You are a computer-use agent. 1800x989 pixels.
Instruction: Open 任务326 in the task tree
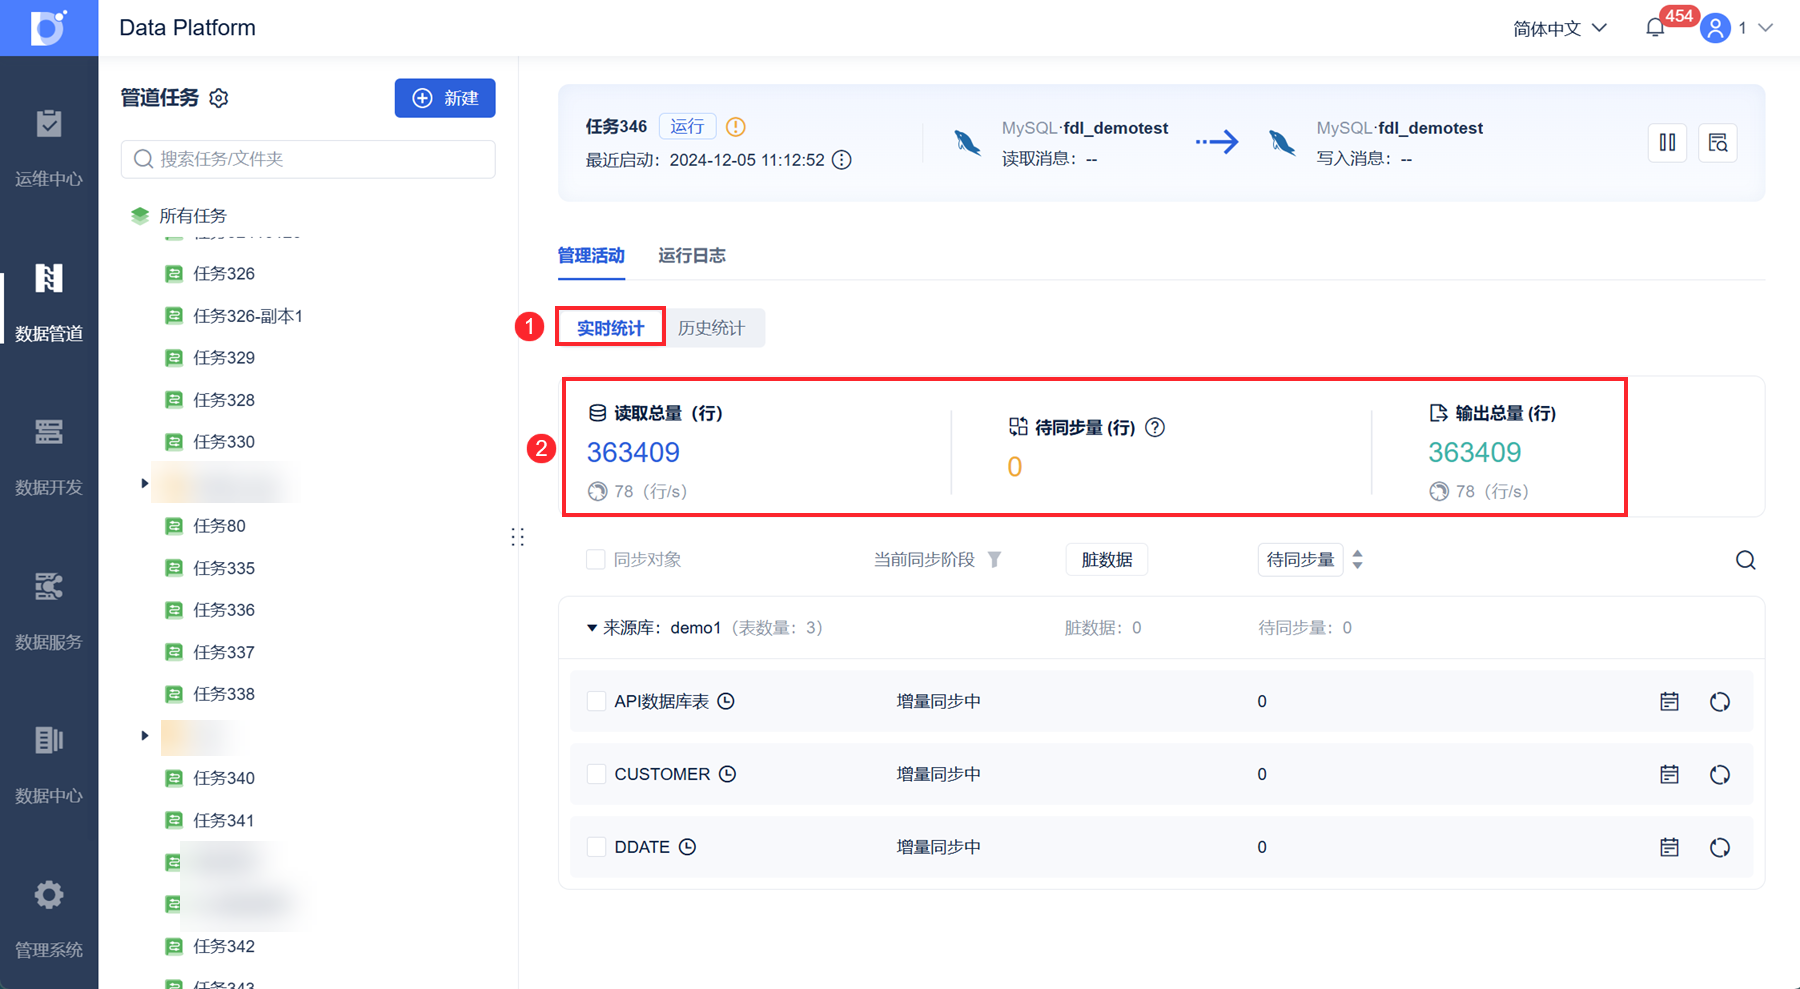(224, 274)
